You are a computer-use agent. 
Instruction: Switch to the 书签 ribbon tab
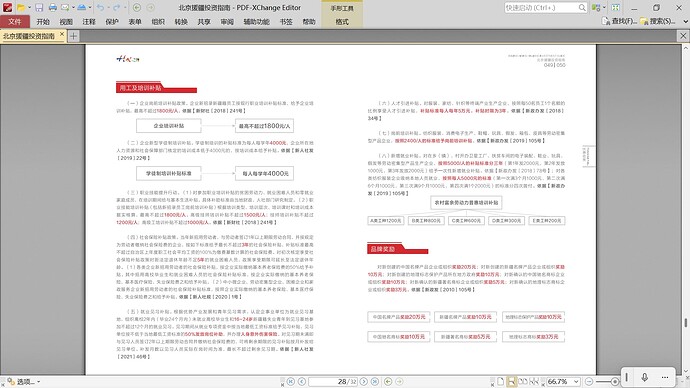(286, 22)
